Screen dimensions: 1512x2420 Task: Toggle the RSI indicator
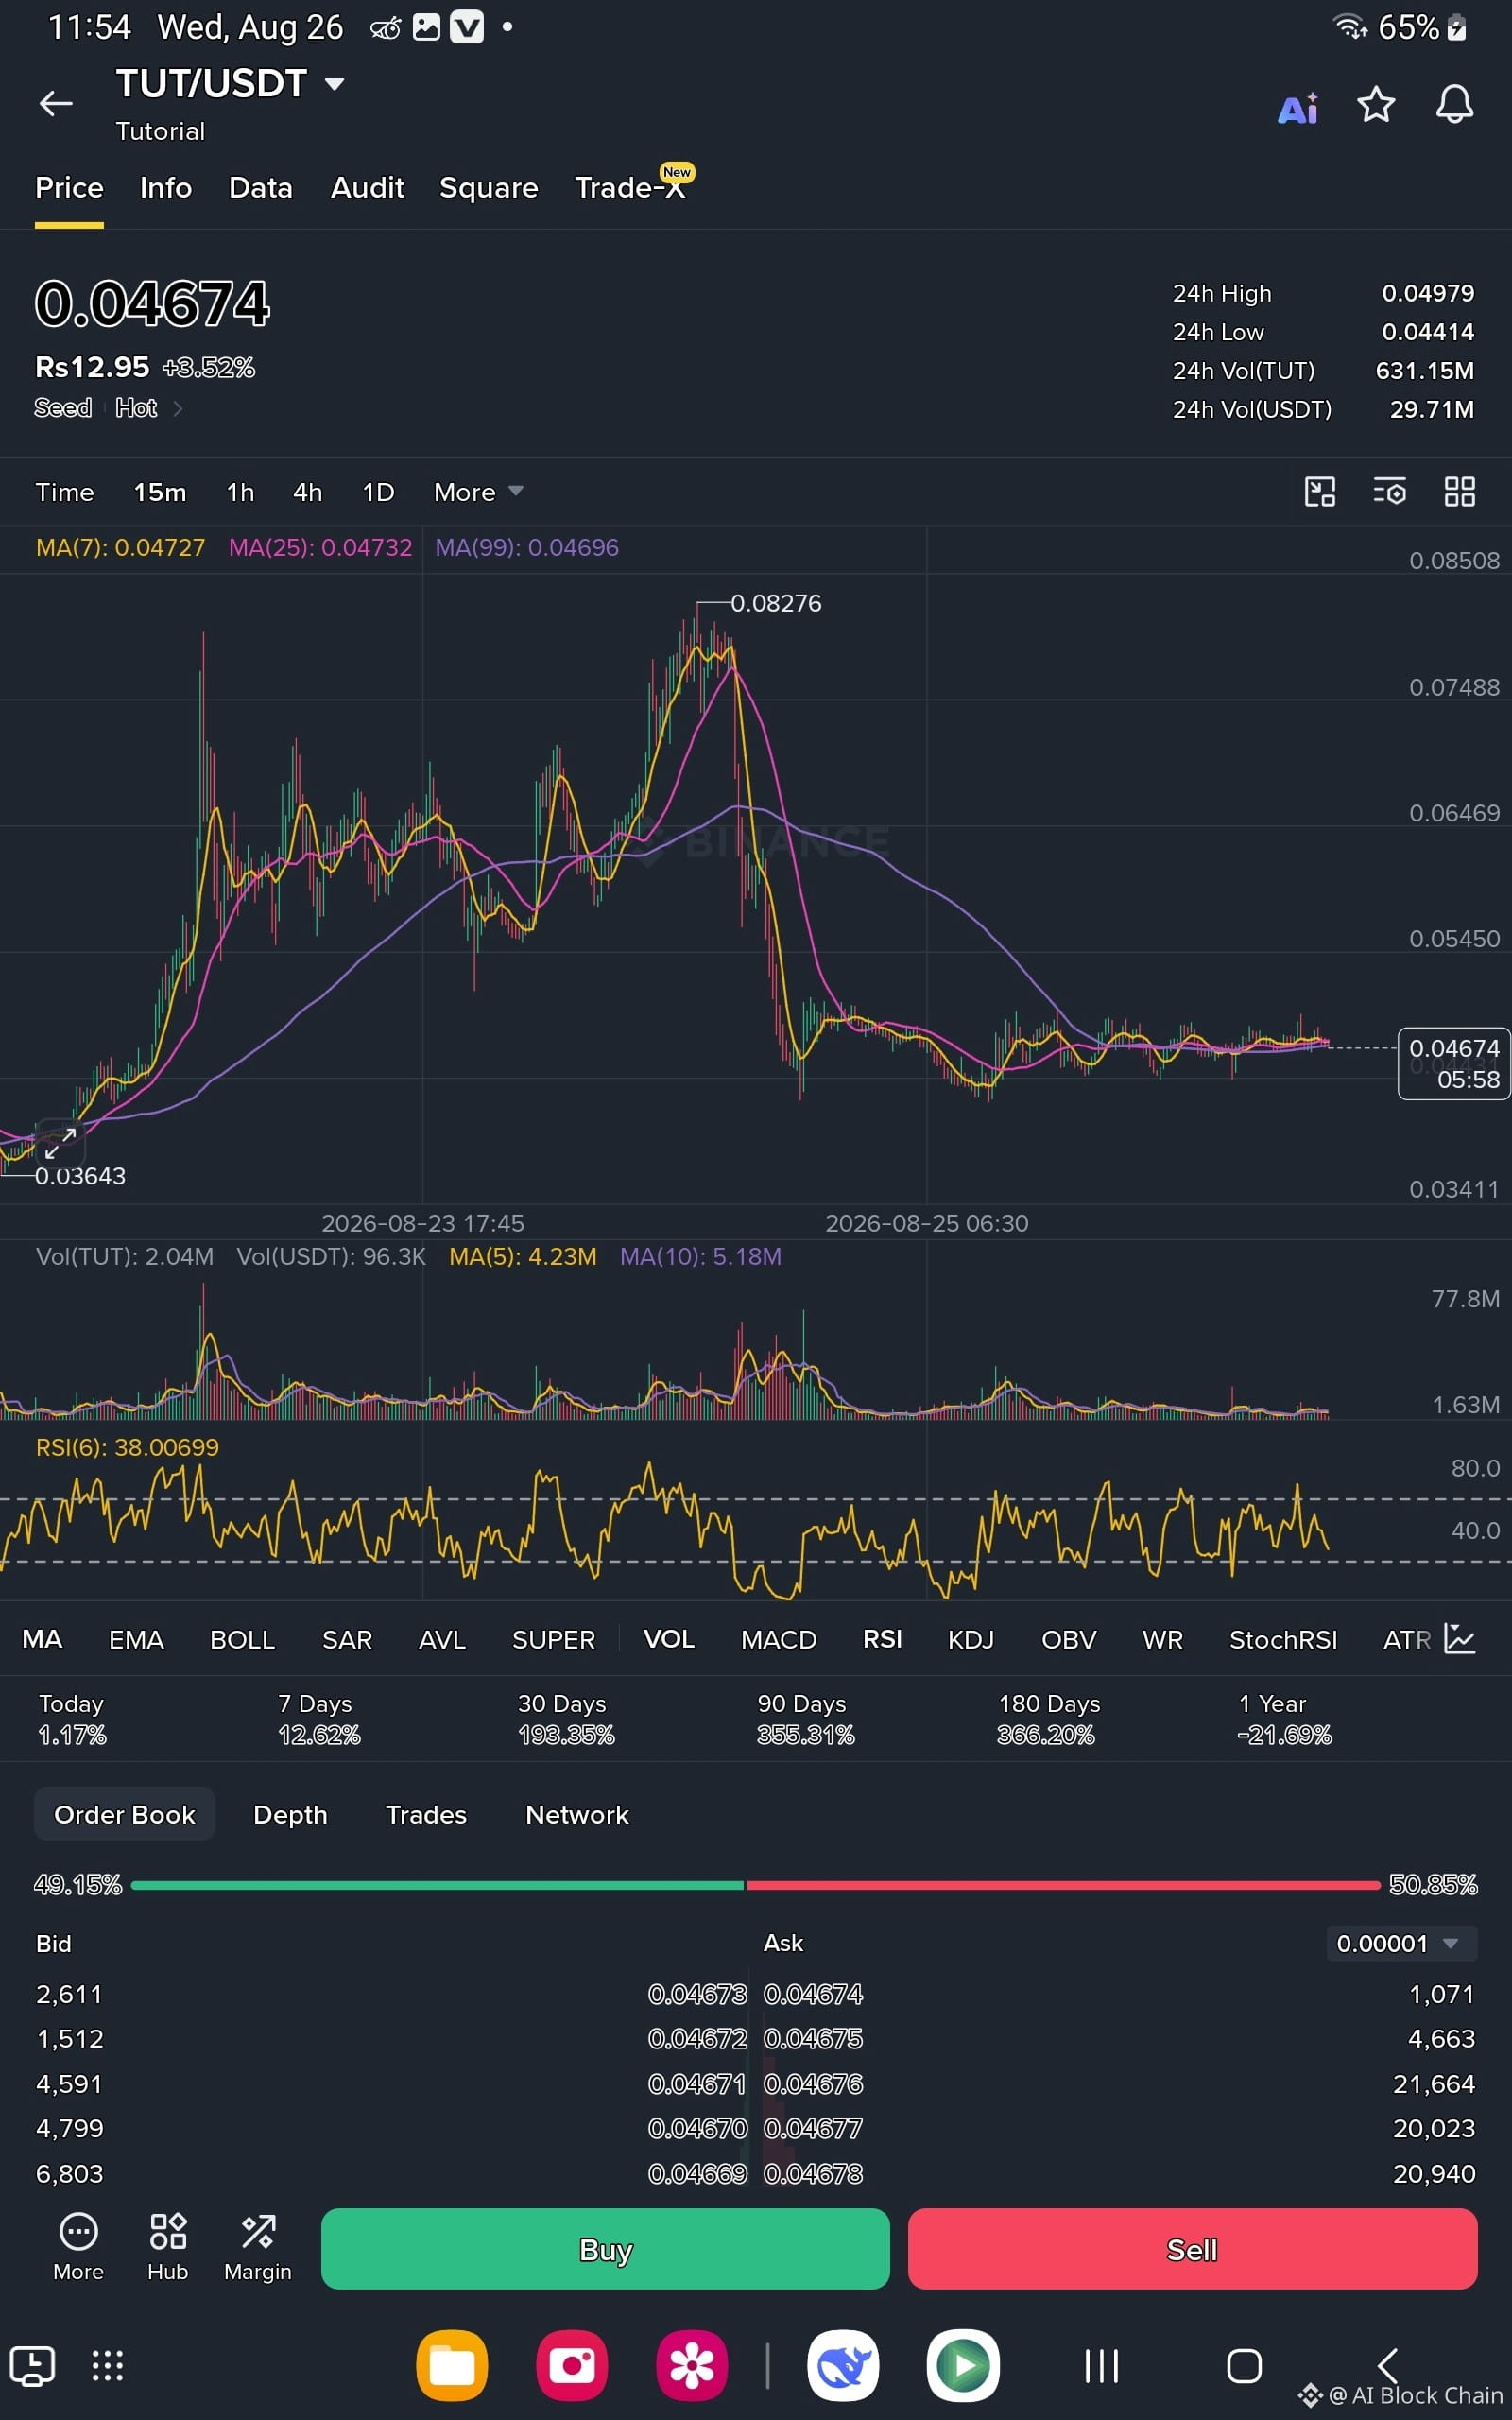882,1639
